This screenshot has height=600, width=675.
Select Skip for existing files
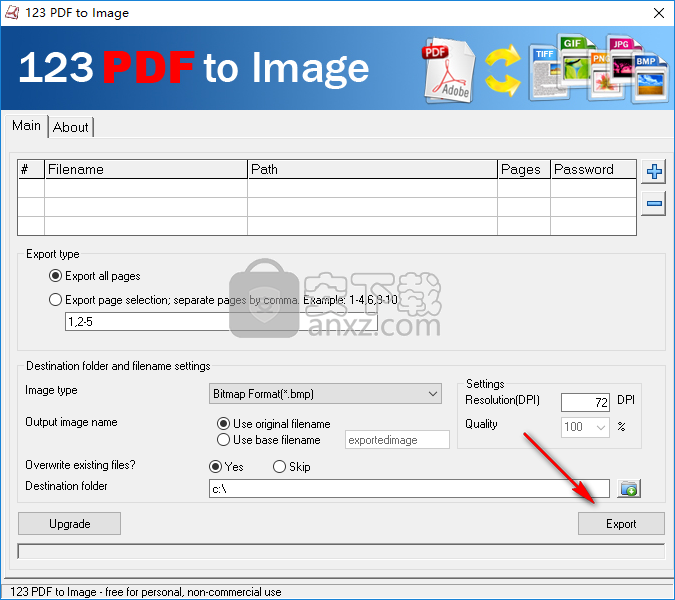[x=292, y=467]
